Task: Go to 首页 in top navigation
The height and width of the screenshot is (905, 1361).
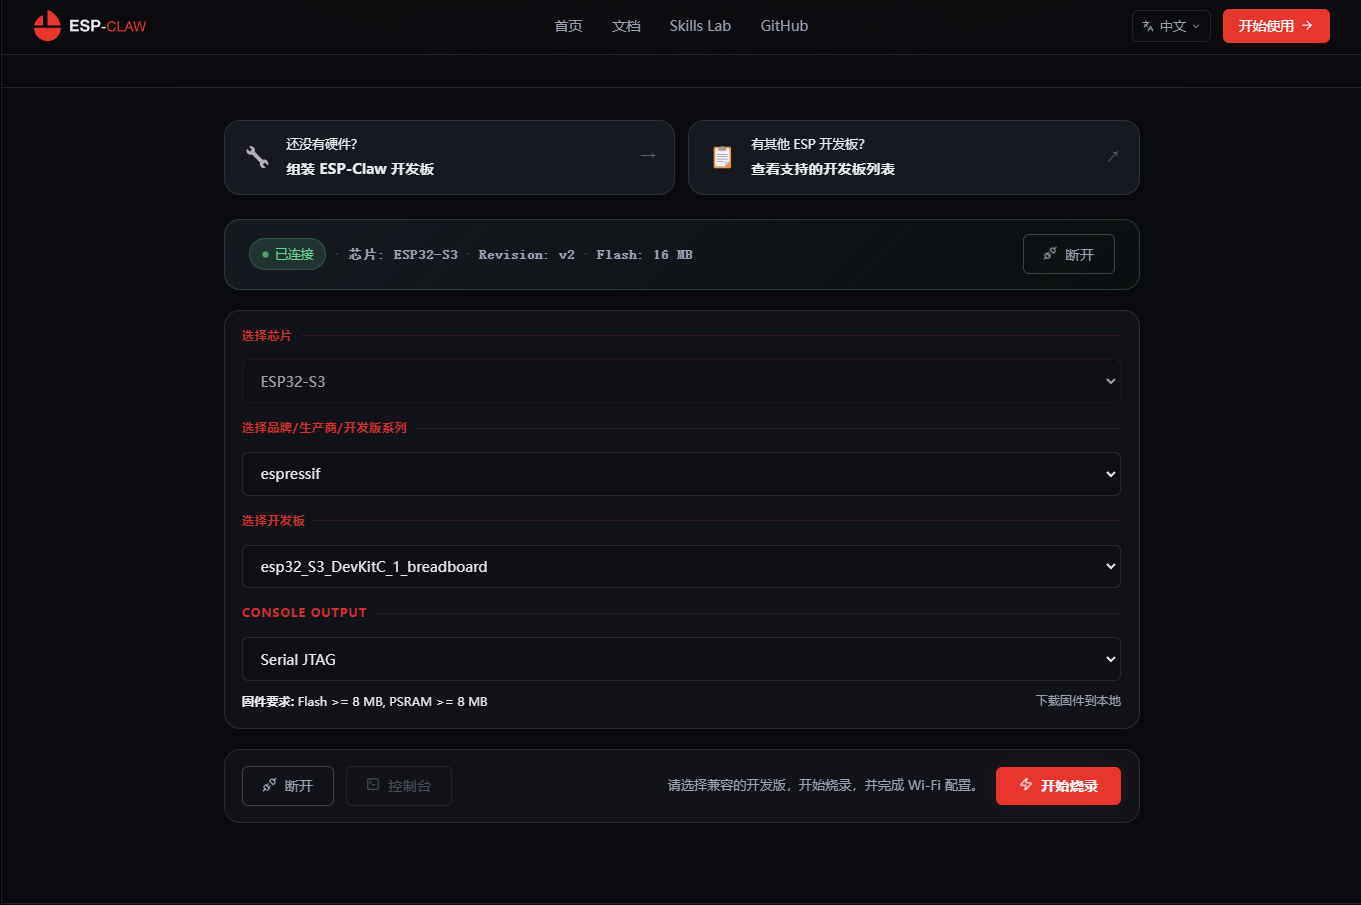Action: [568, 26]
